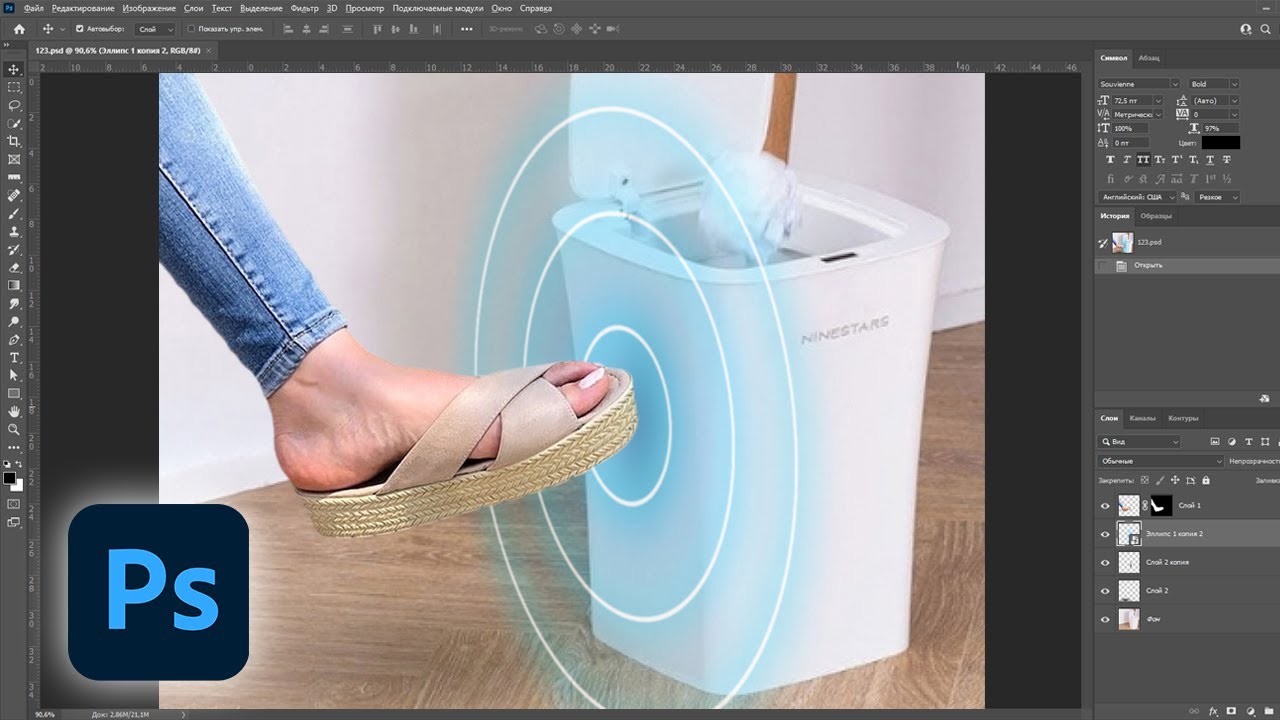Select the Gradient tool
Image resolution: width=1280 pixels, height=720 pixels.
tap(14, 285)
